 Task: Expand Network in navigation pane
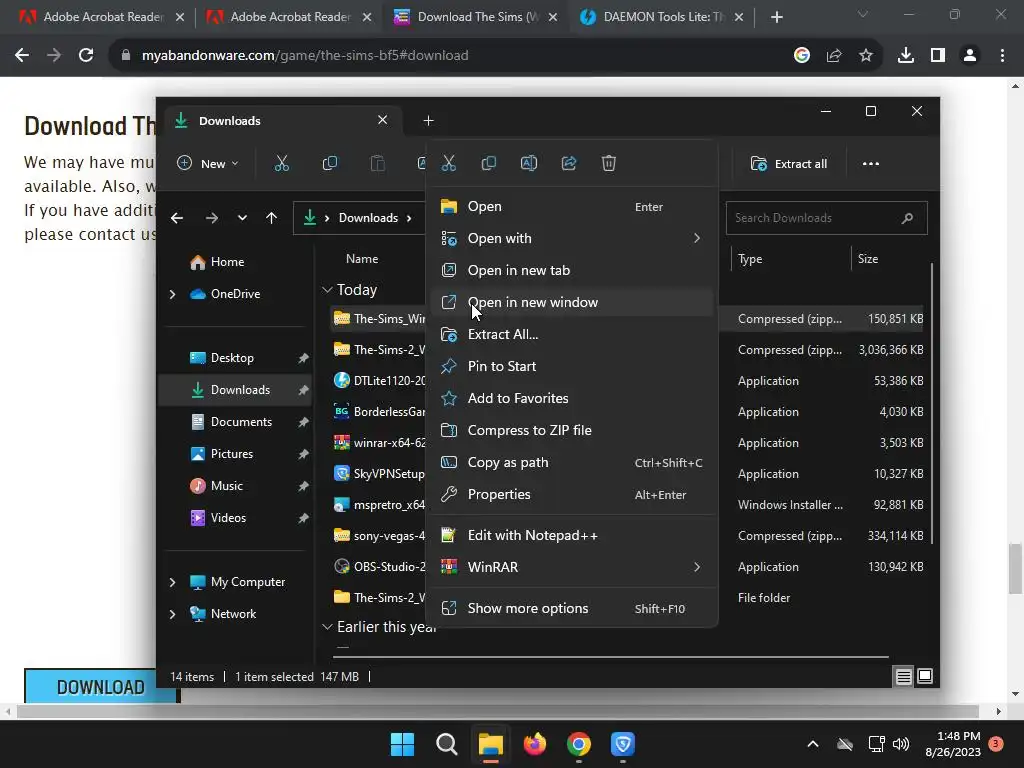pos(172,614)
